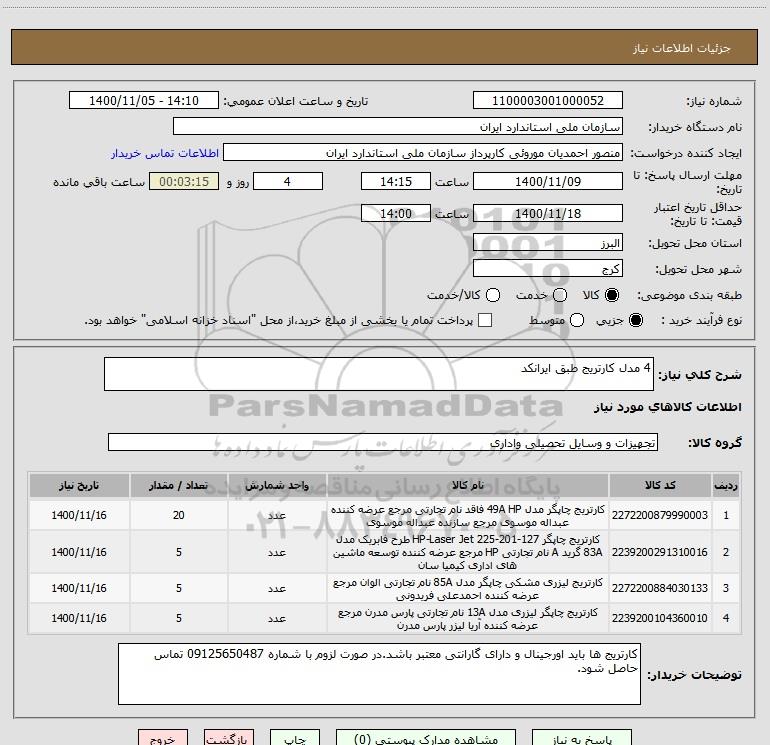Toggle the اسناد خزانه اسلامی payment checkbox
770x745 pixels.
pyautogui.click(x=485, y=320)
